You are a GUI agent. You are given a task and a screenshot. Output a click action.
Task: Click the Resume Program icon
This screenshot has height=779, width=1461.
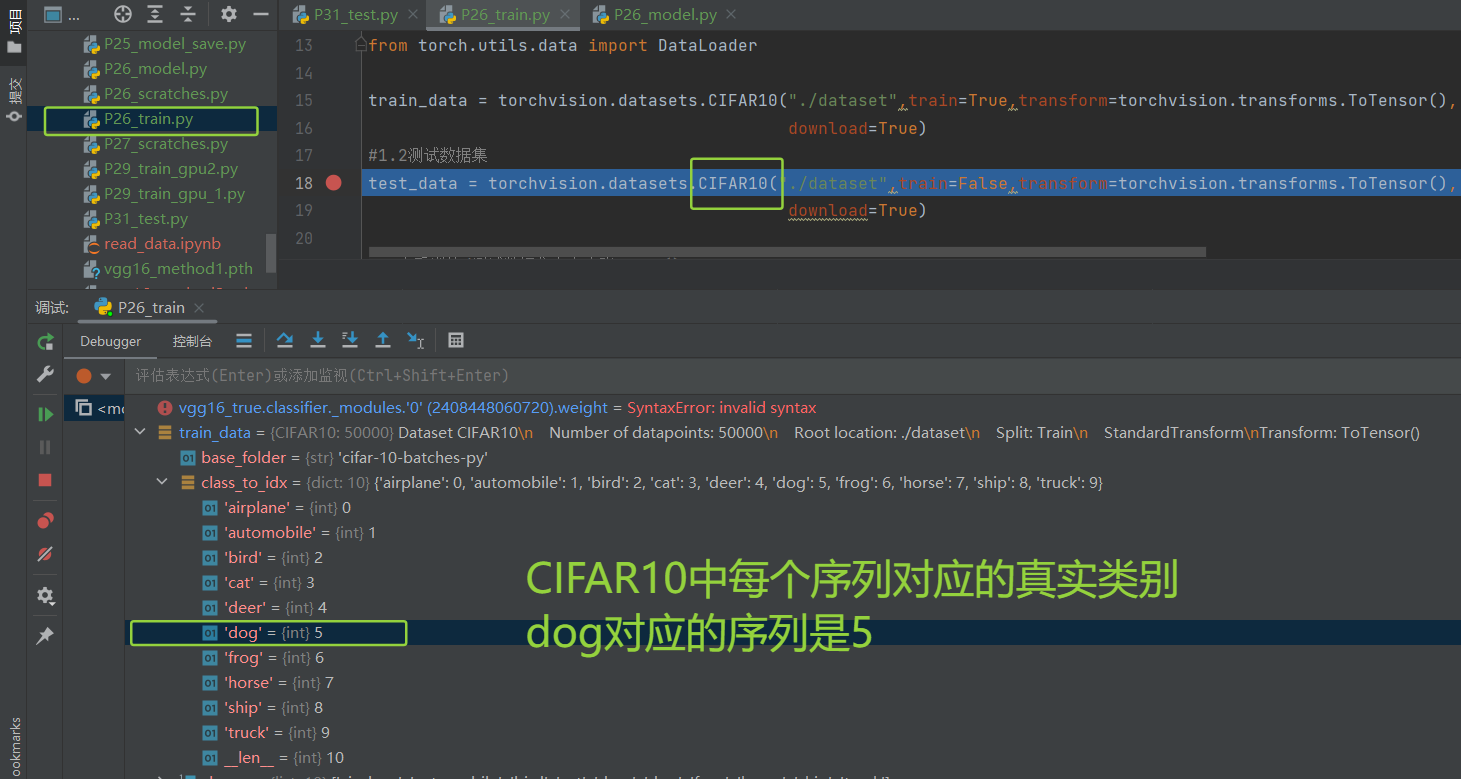pyautogui.click(x=45, y=413)
